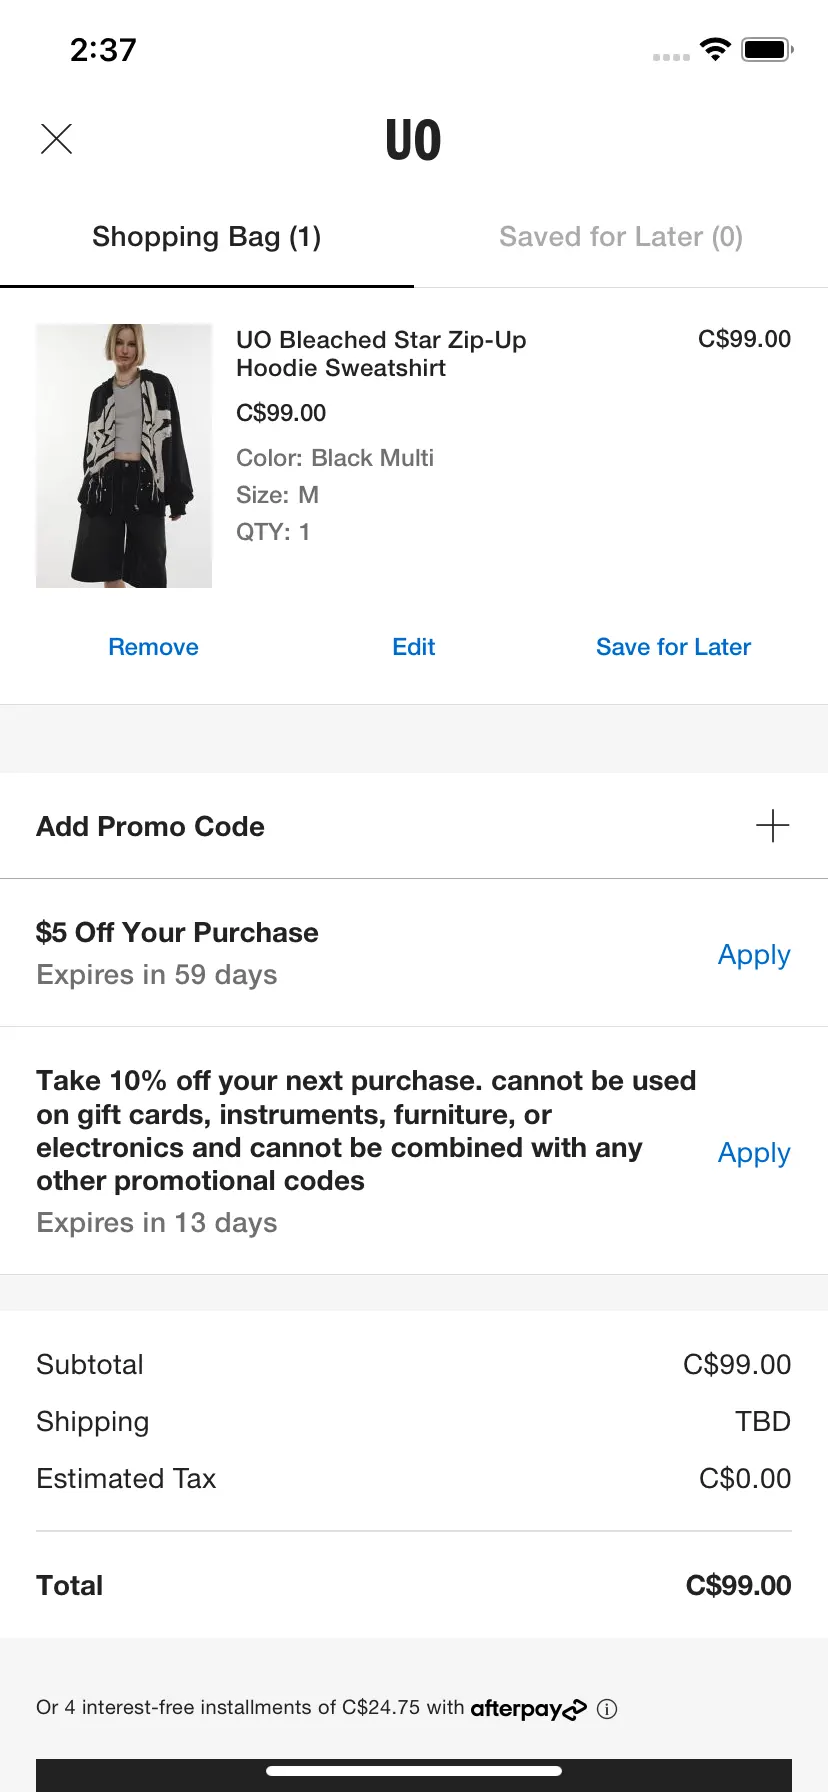This screenshot has height=1792, width=828.
Task: Open hoodie product thumbnail image
Action: (x=124, y=456)
